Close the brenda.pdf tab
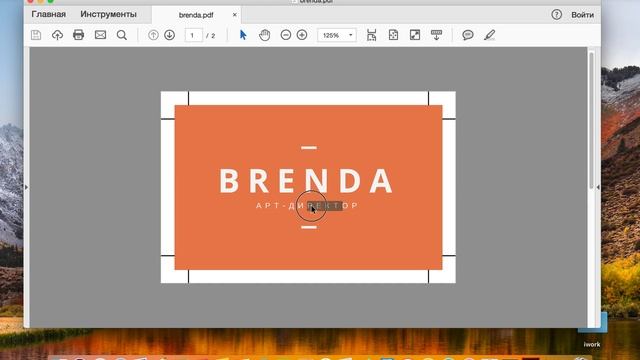640x360 pixels. [235, 15]
